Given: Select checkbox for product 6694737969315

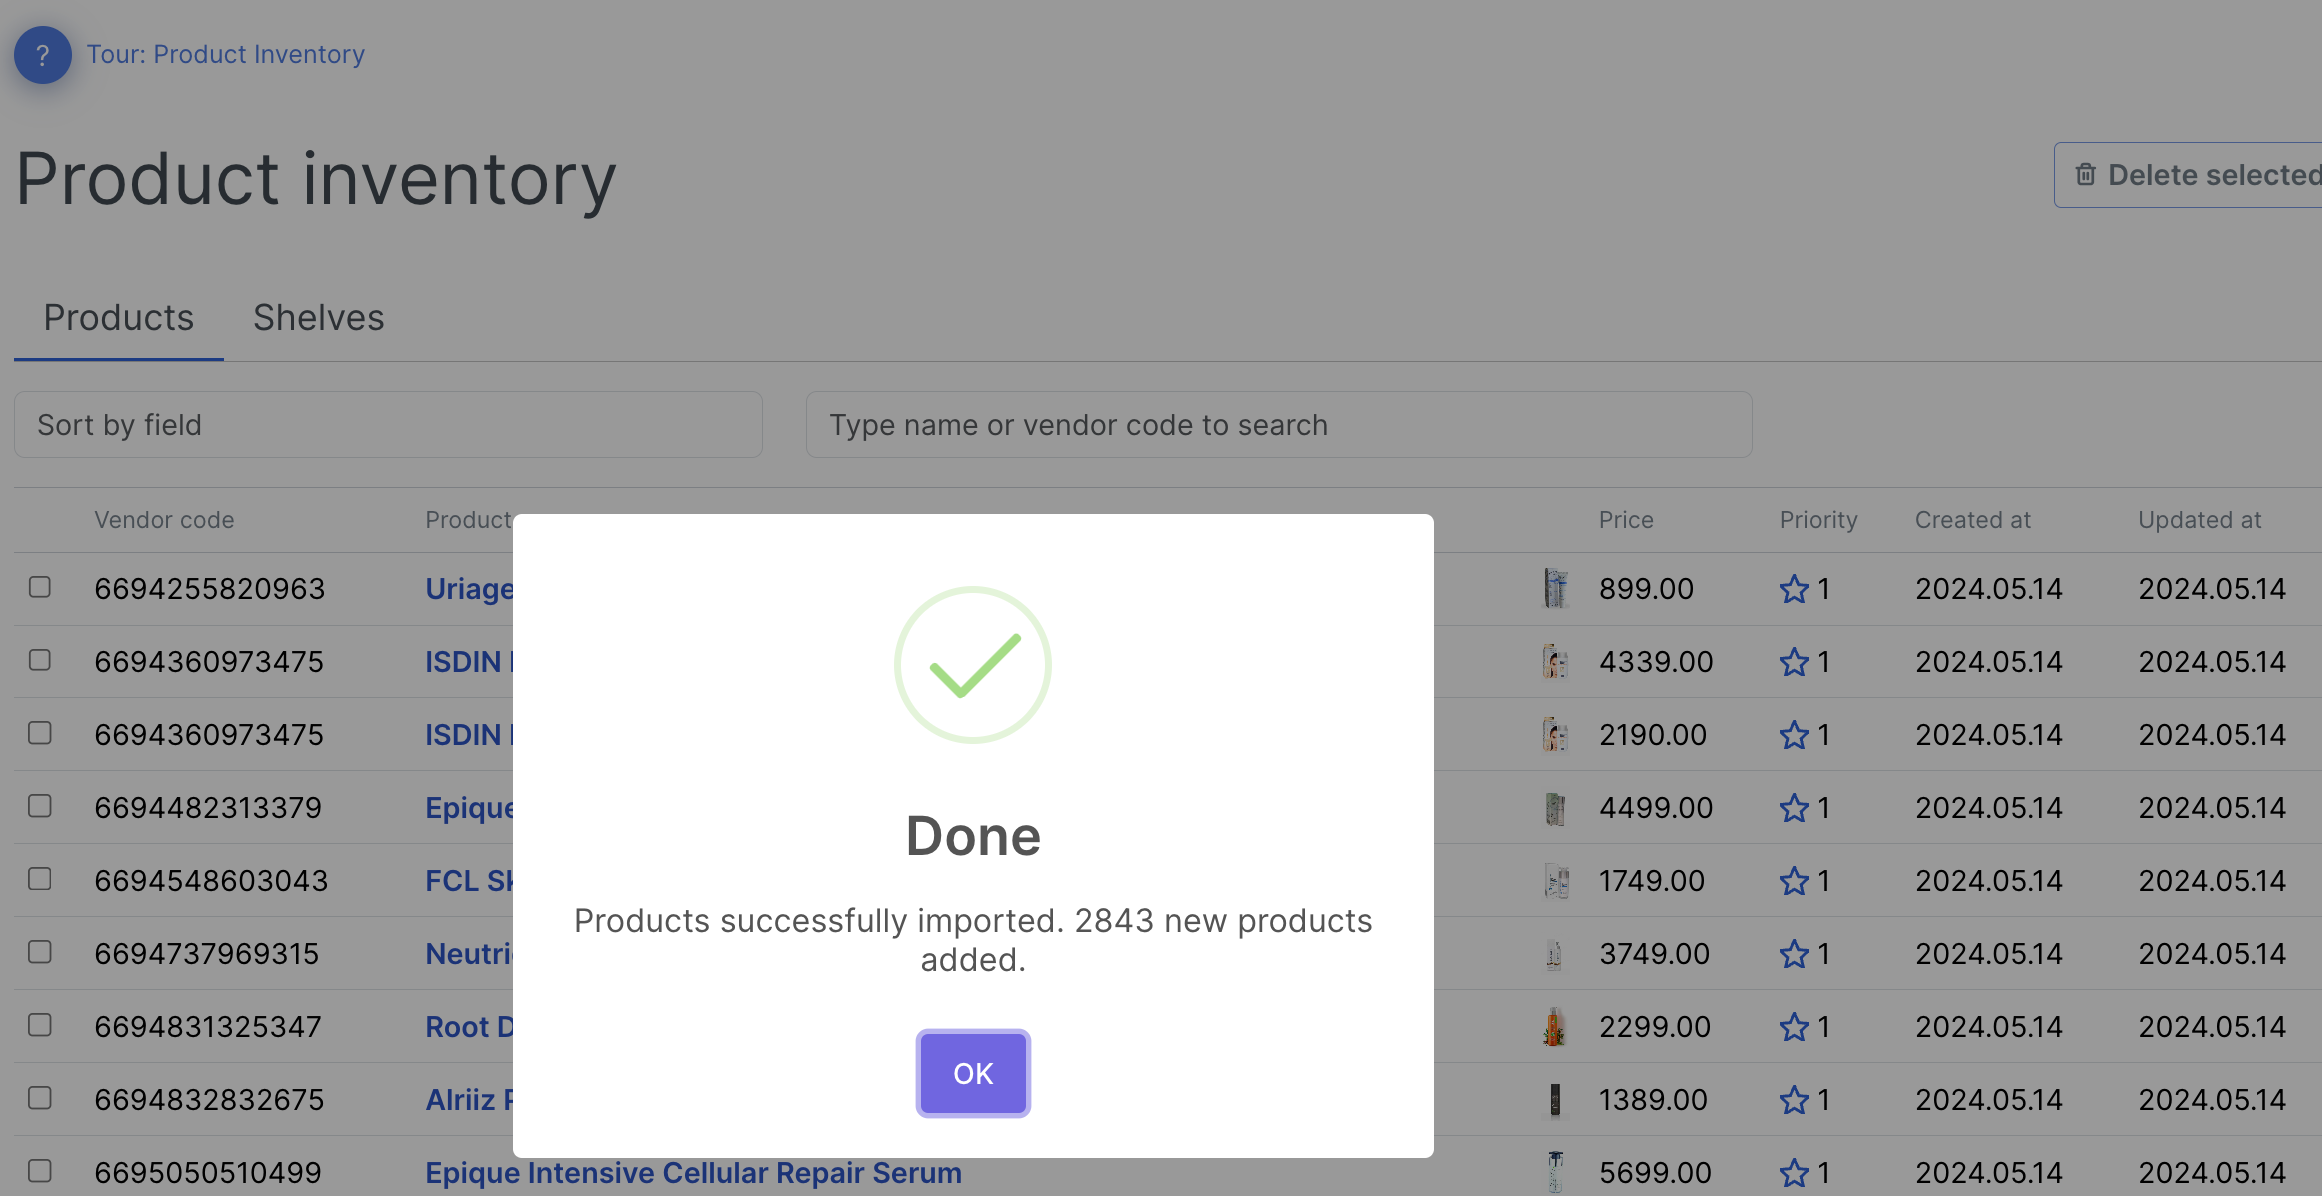Looking at the screenshot, I should coord(40,952).
